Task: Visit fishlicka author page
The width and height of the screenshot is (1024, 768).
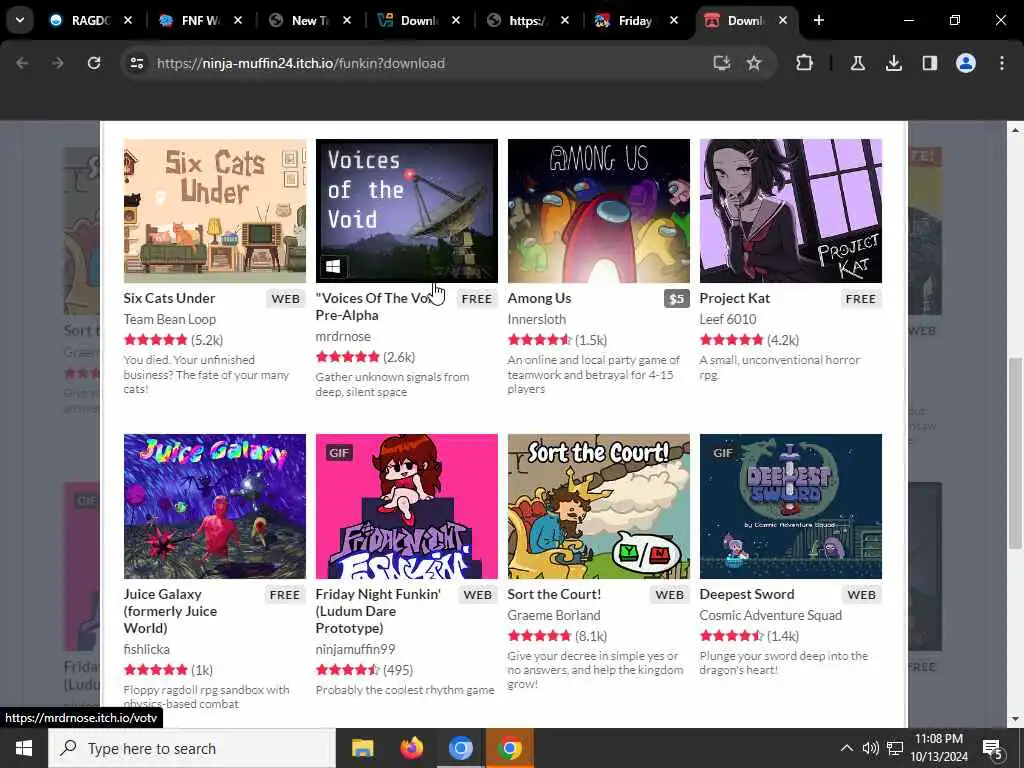Action: pos(146,649)
